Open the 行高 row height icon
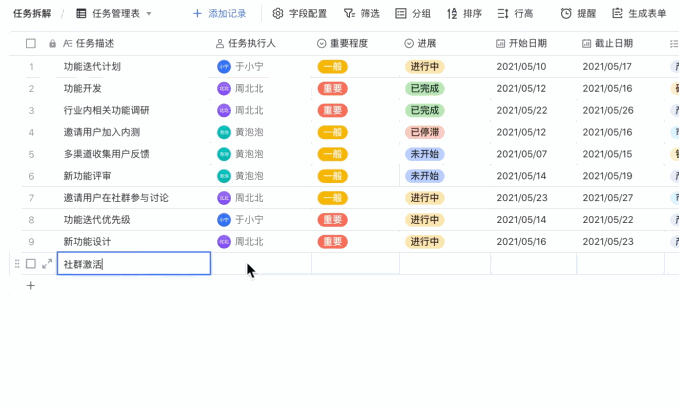679x410 pixels. 503,14
